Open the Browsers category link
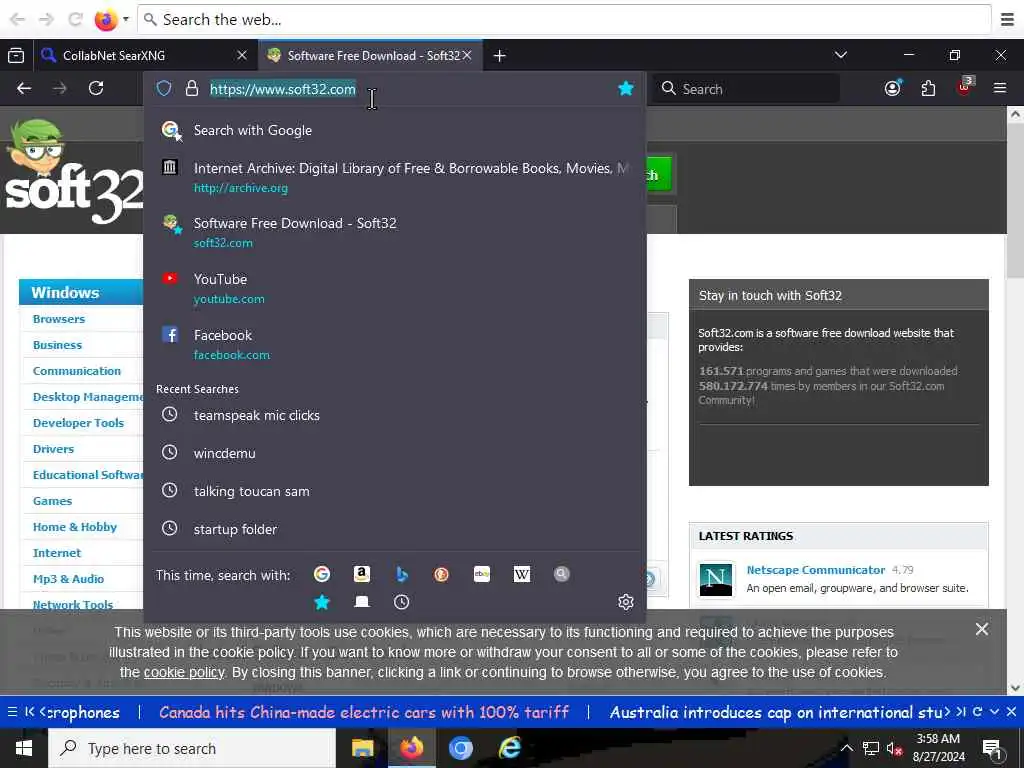The height and width of the screenshot is (768, 1024). [59, 319]
